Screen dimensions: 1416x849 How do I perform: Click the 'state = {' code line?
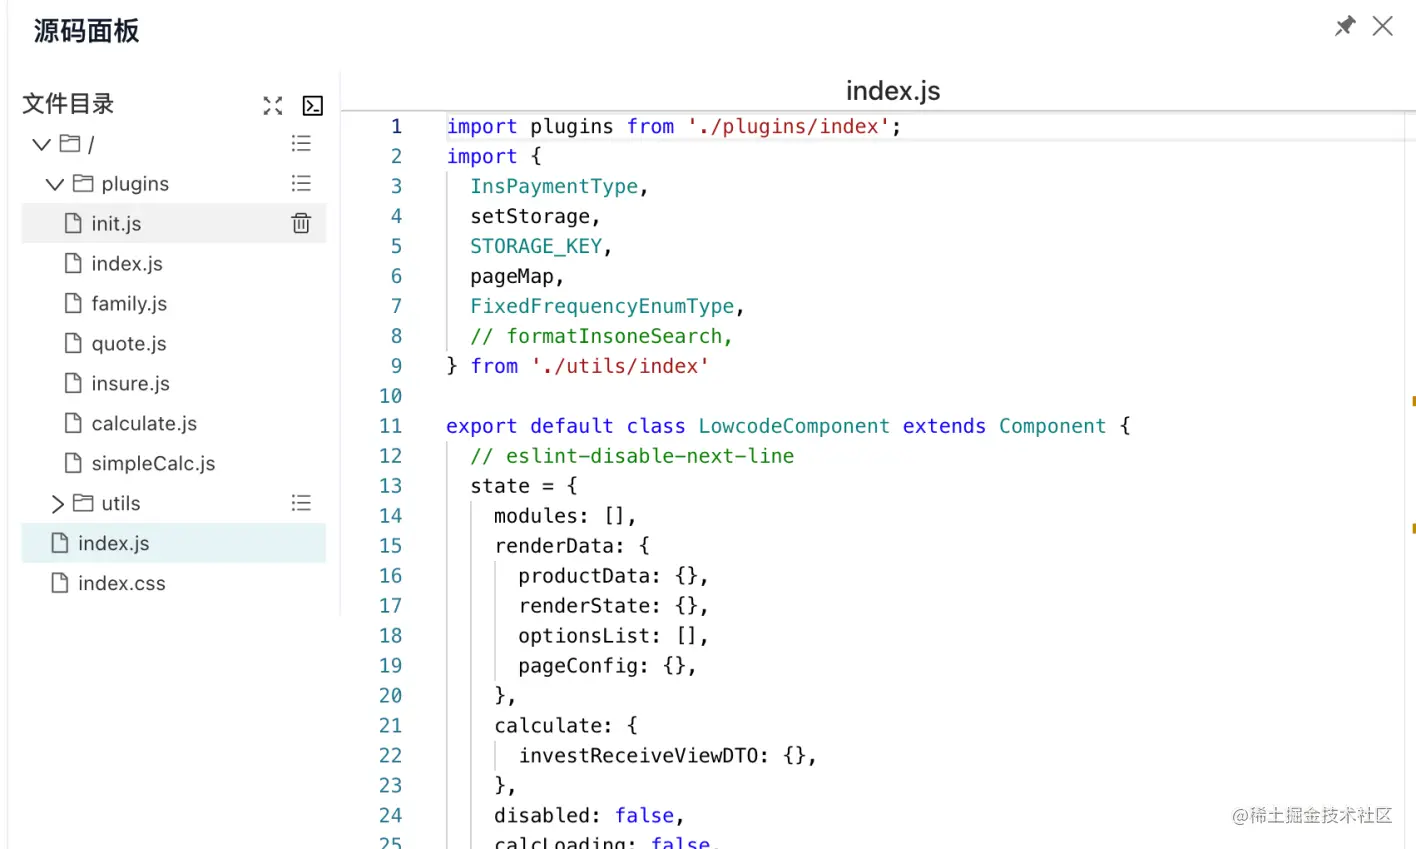[x=524, y=487]
